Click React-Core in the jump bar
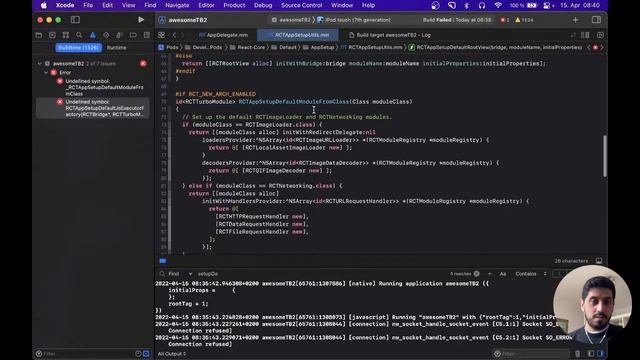 (x=247, y=47)
